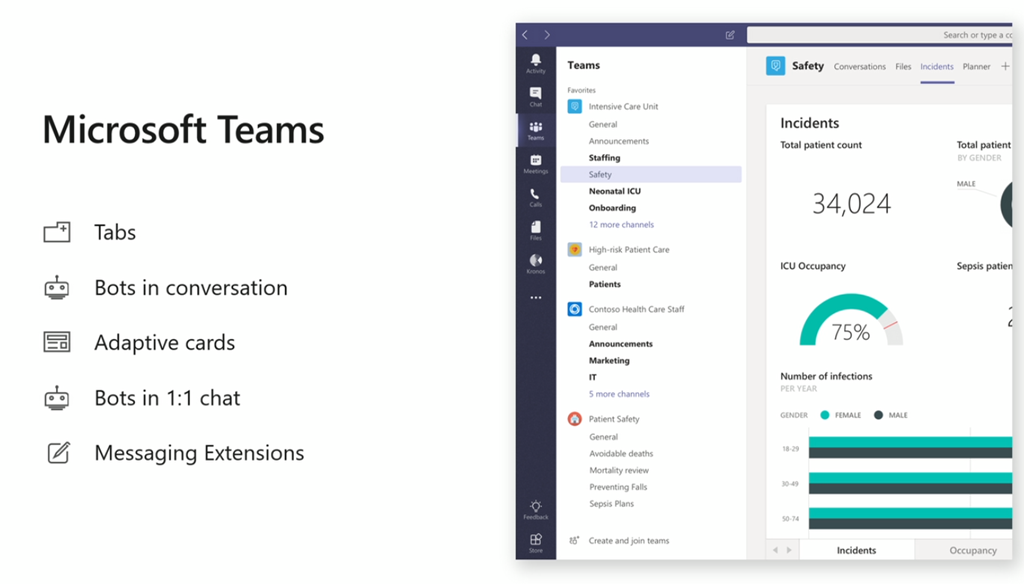Start a new chat with compose icon

[x=730, y=35]
